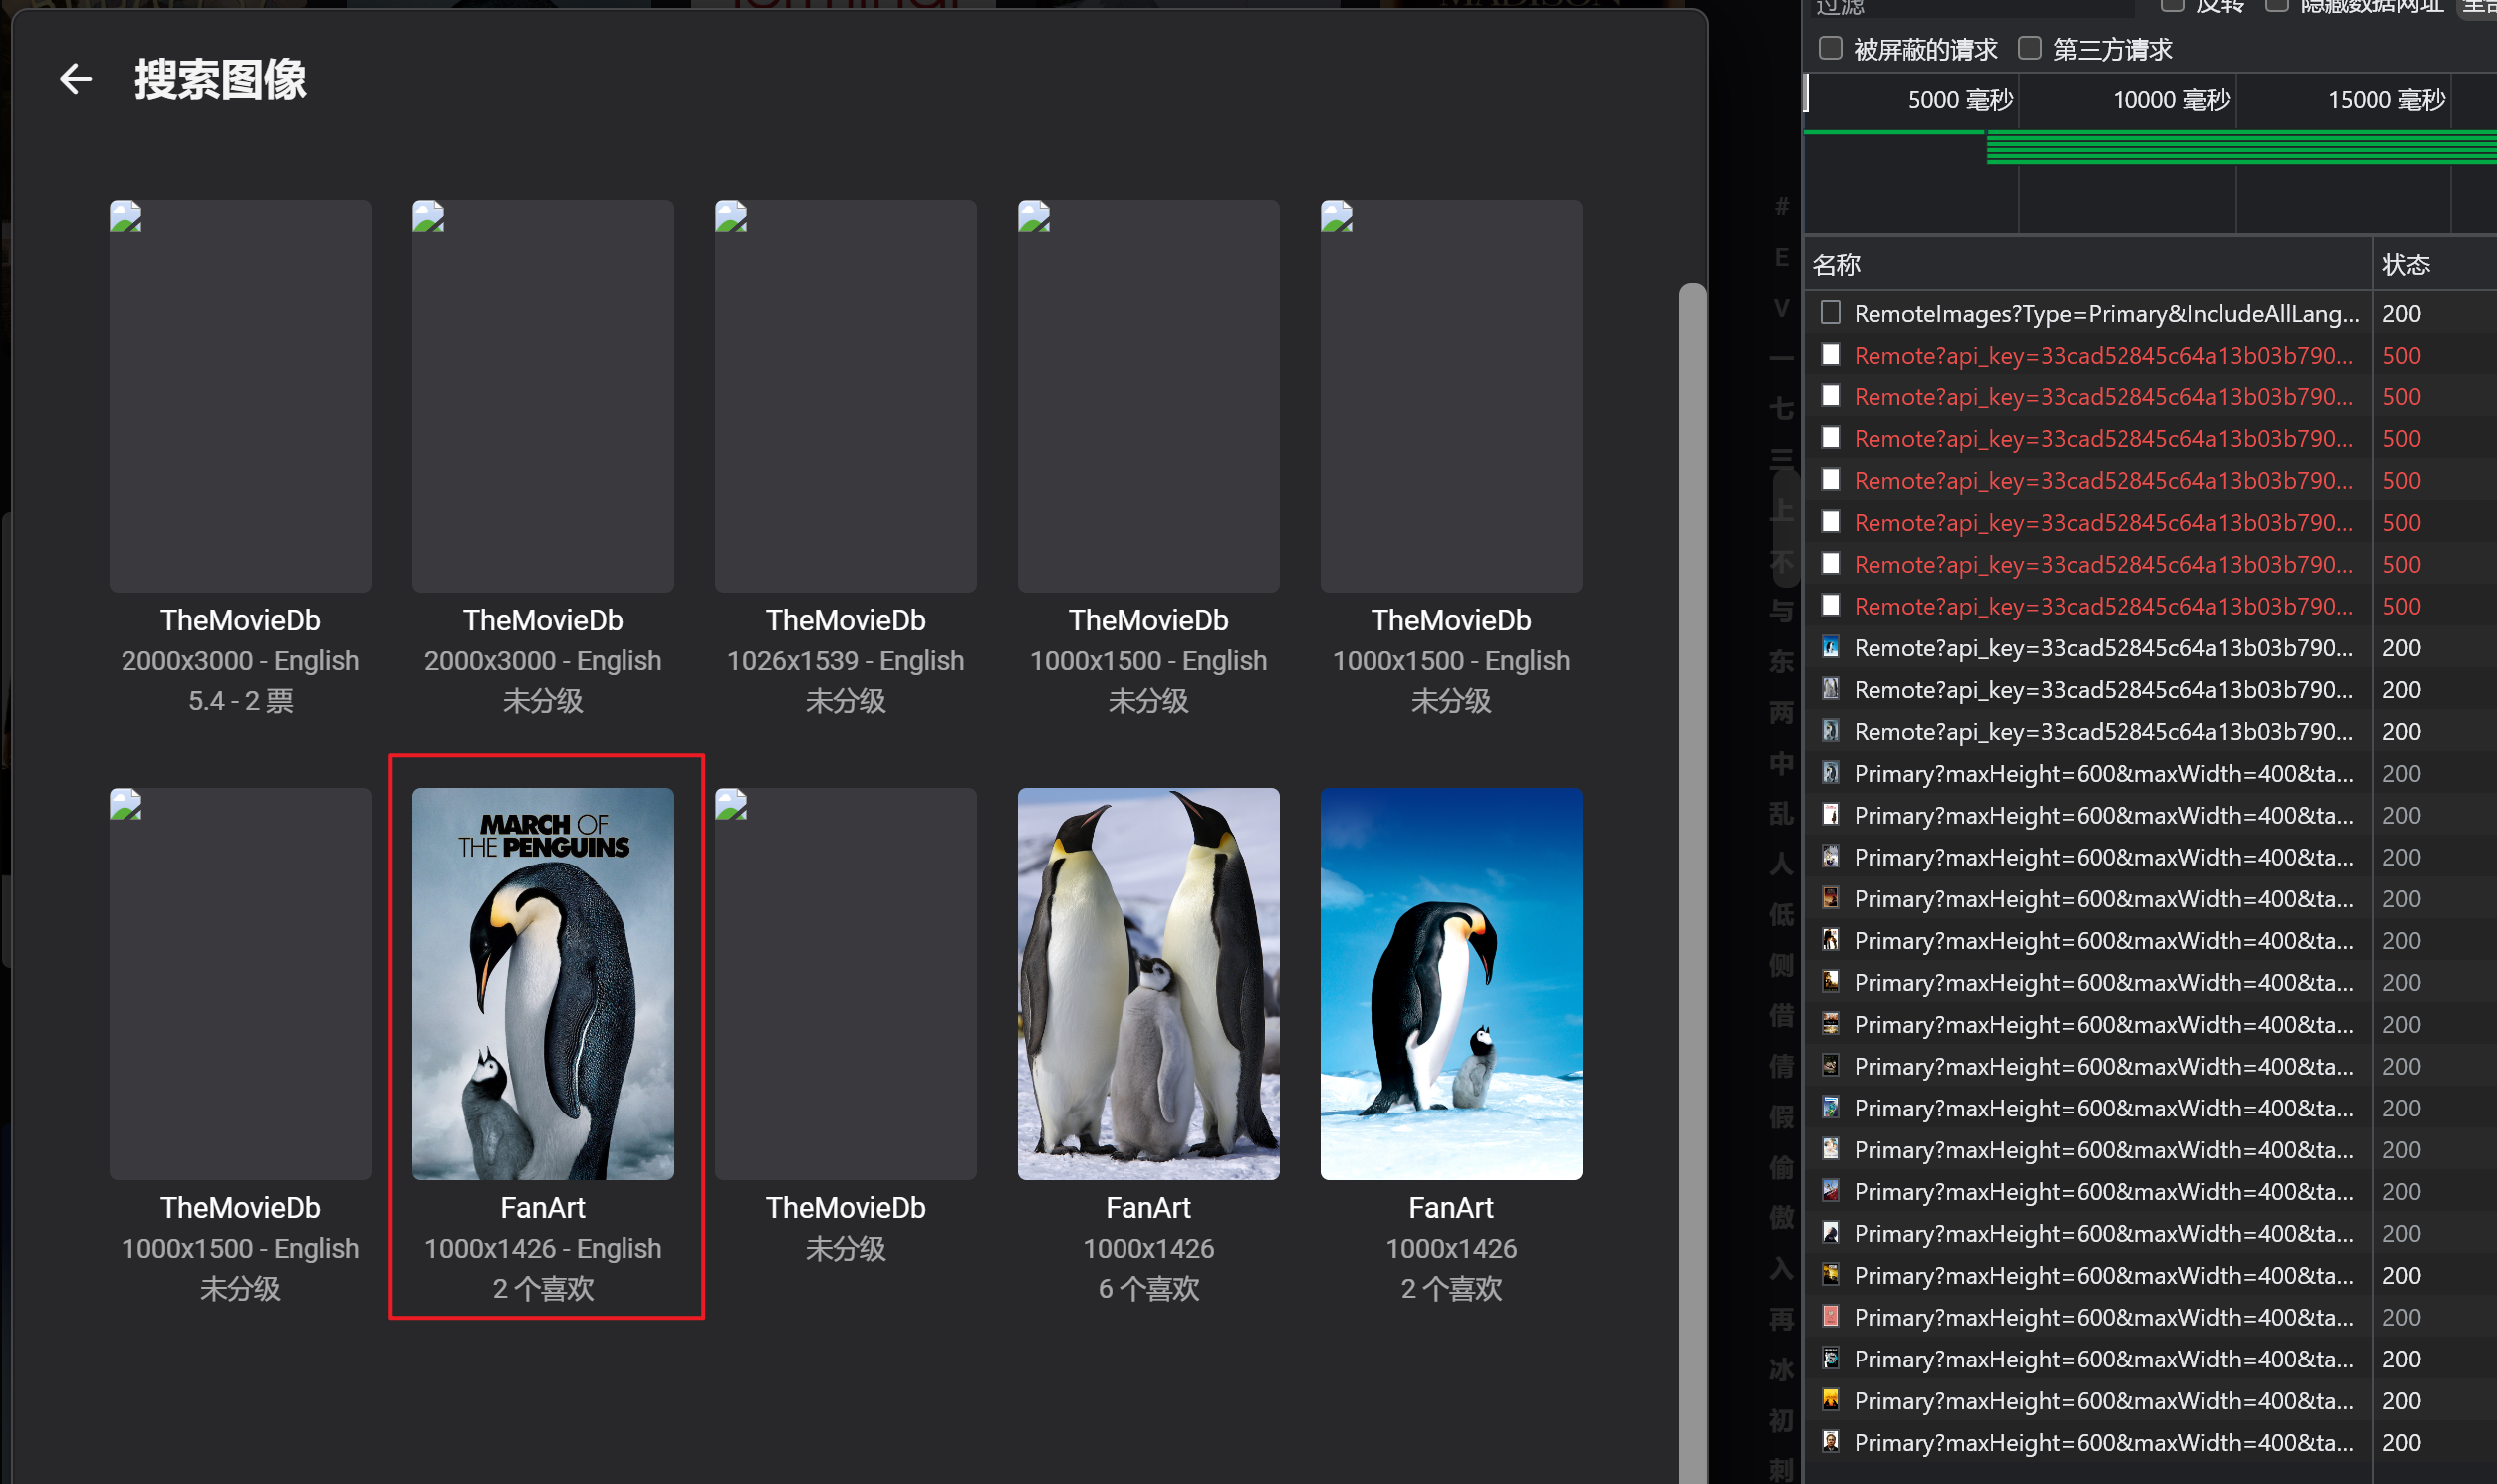Select the TheMovieDb image rated 5.4 - 2 票
This screenshot has width=2497, height=1484.
pos(240,396)
